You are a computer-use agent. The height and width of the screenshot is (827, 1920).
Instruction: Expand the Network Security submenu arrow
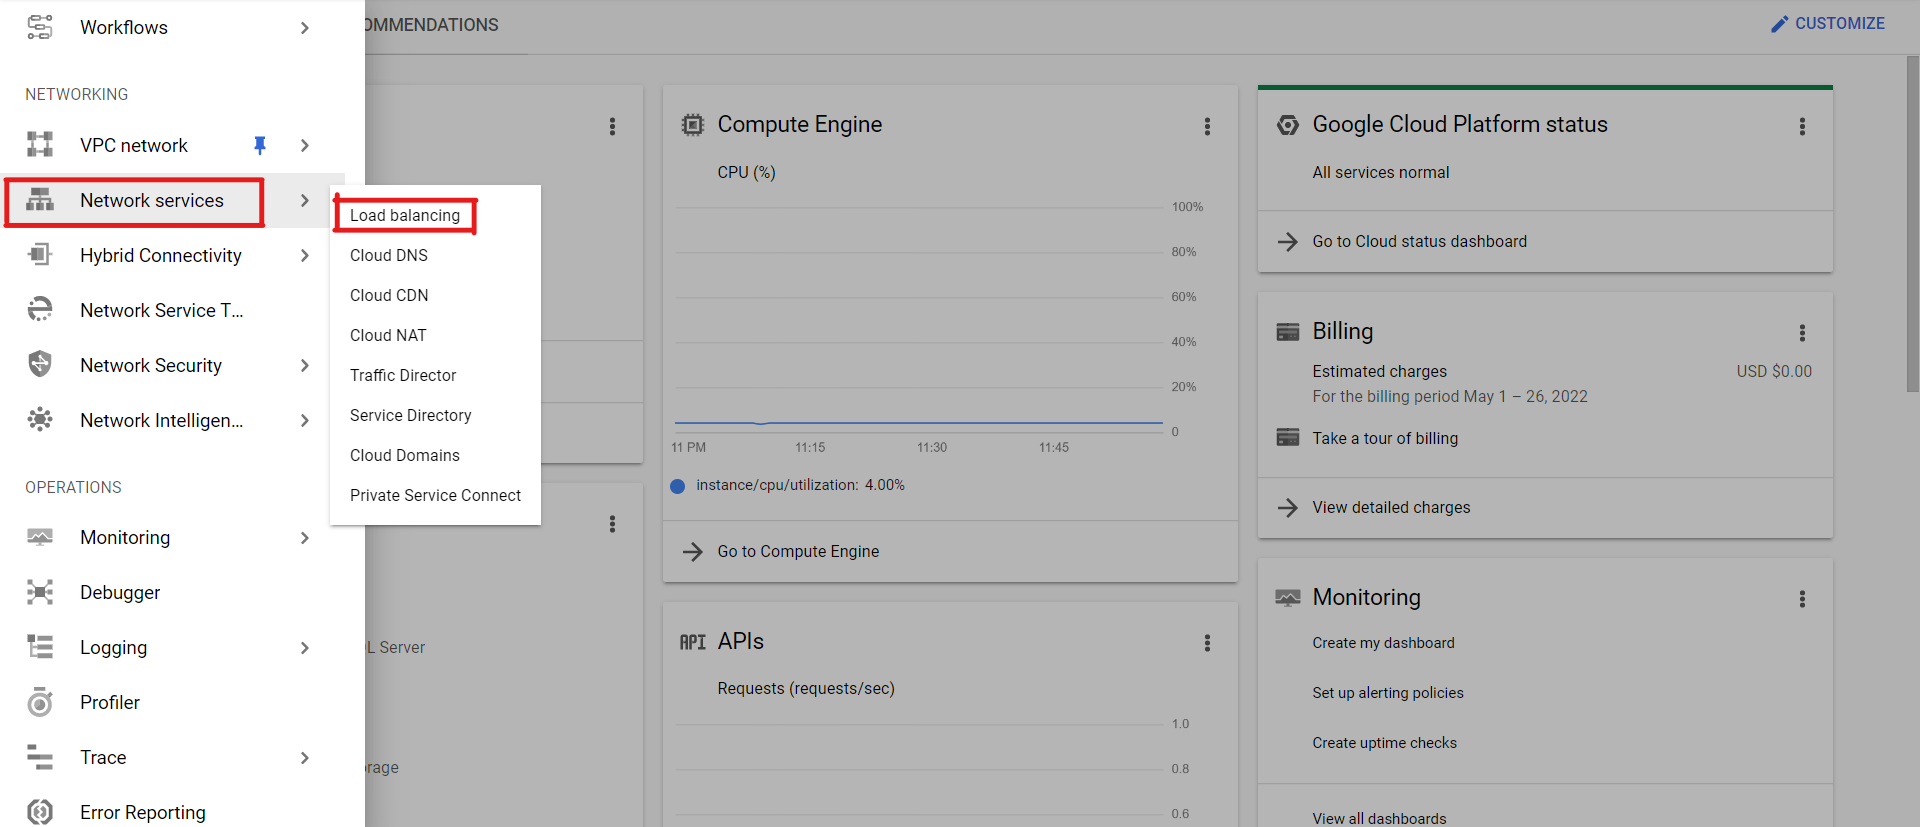pos(305,366)
